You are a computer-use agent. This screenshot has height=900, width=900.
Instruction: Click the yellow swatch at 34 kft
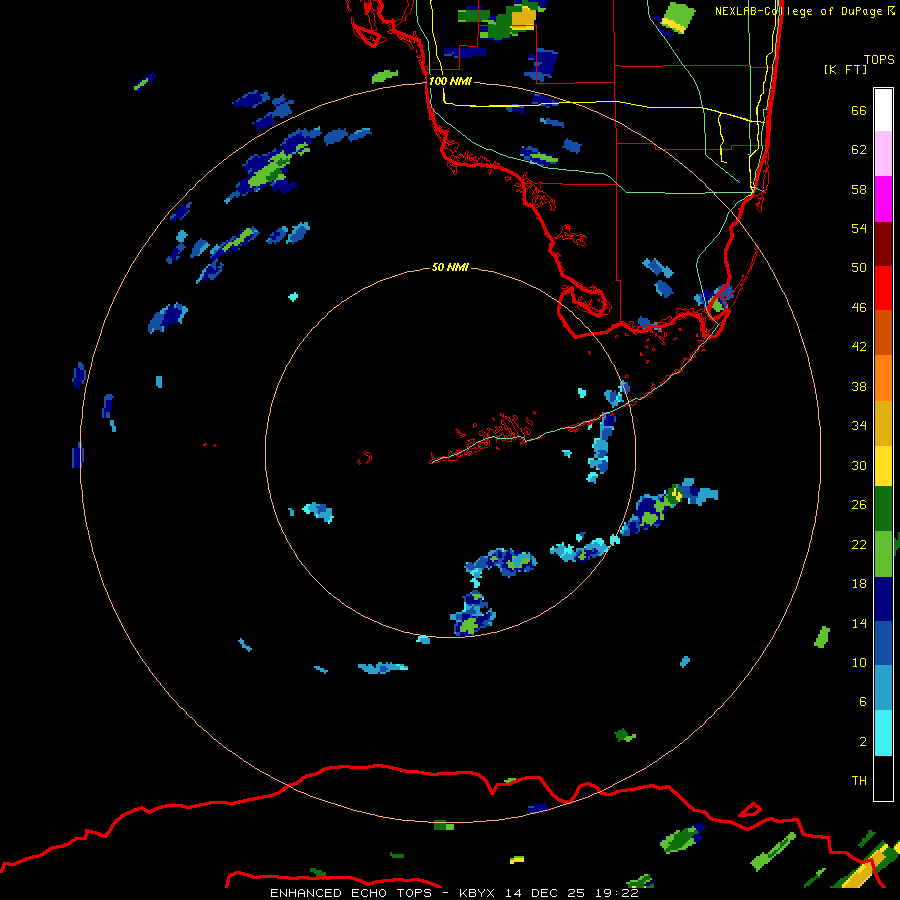pos(883,465)
